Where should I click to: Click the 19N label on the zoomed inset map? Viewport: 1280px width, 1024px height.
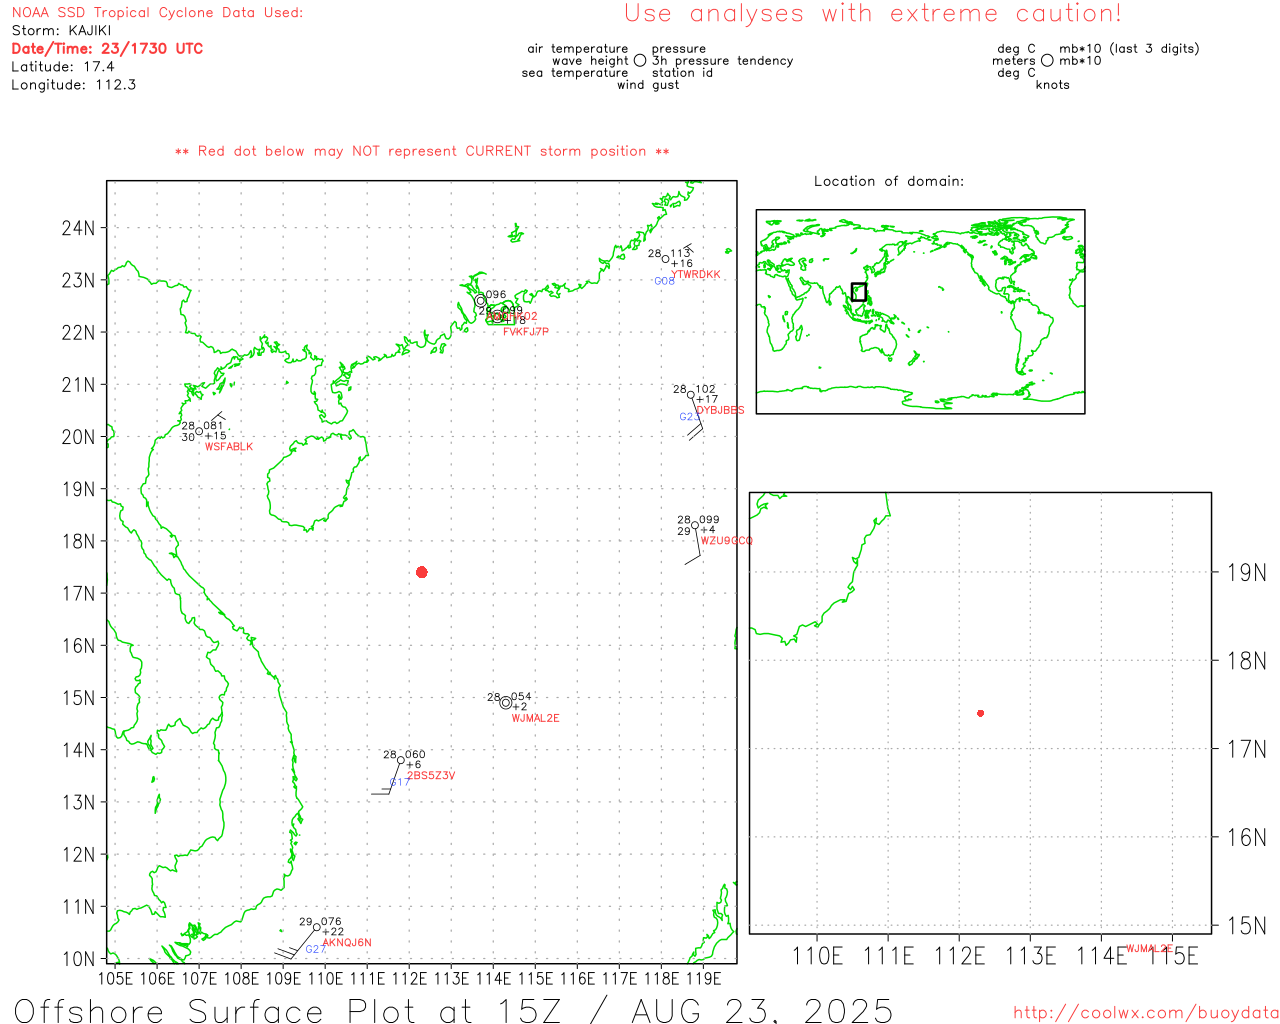click(1246, 573)
